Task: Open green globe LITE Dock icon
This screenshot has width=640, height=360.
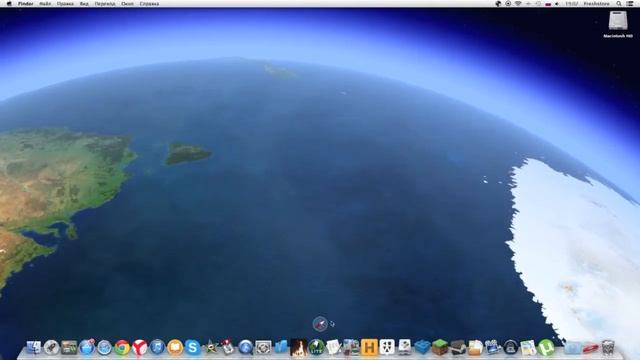Action: click(316, 347)
